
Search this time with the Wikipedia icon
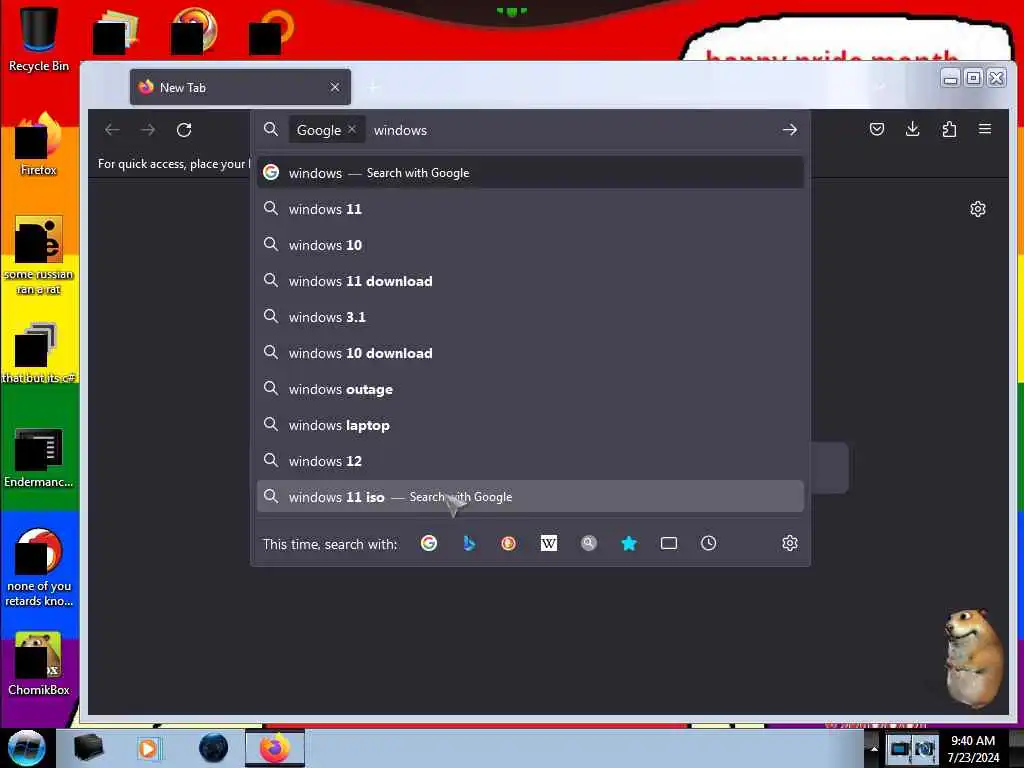click(x=549, y=543)
